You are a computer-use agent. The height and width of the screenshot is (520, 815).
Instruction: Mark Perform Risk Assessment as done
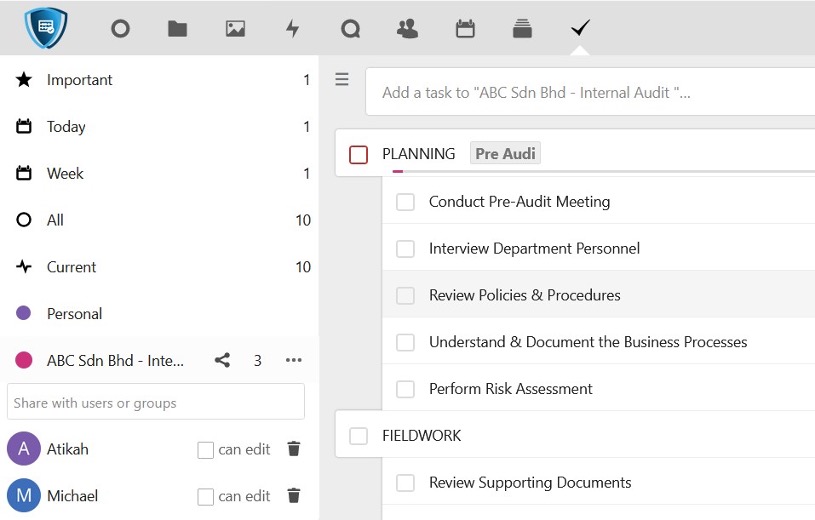(405, 389)
